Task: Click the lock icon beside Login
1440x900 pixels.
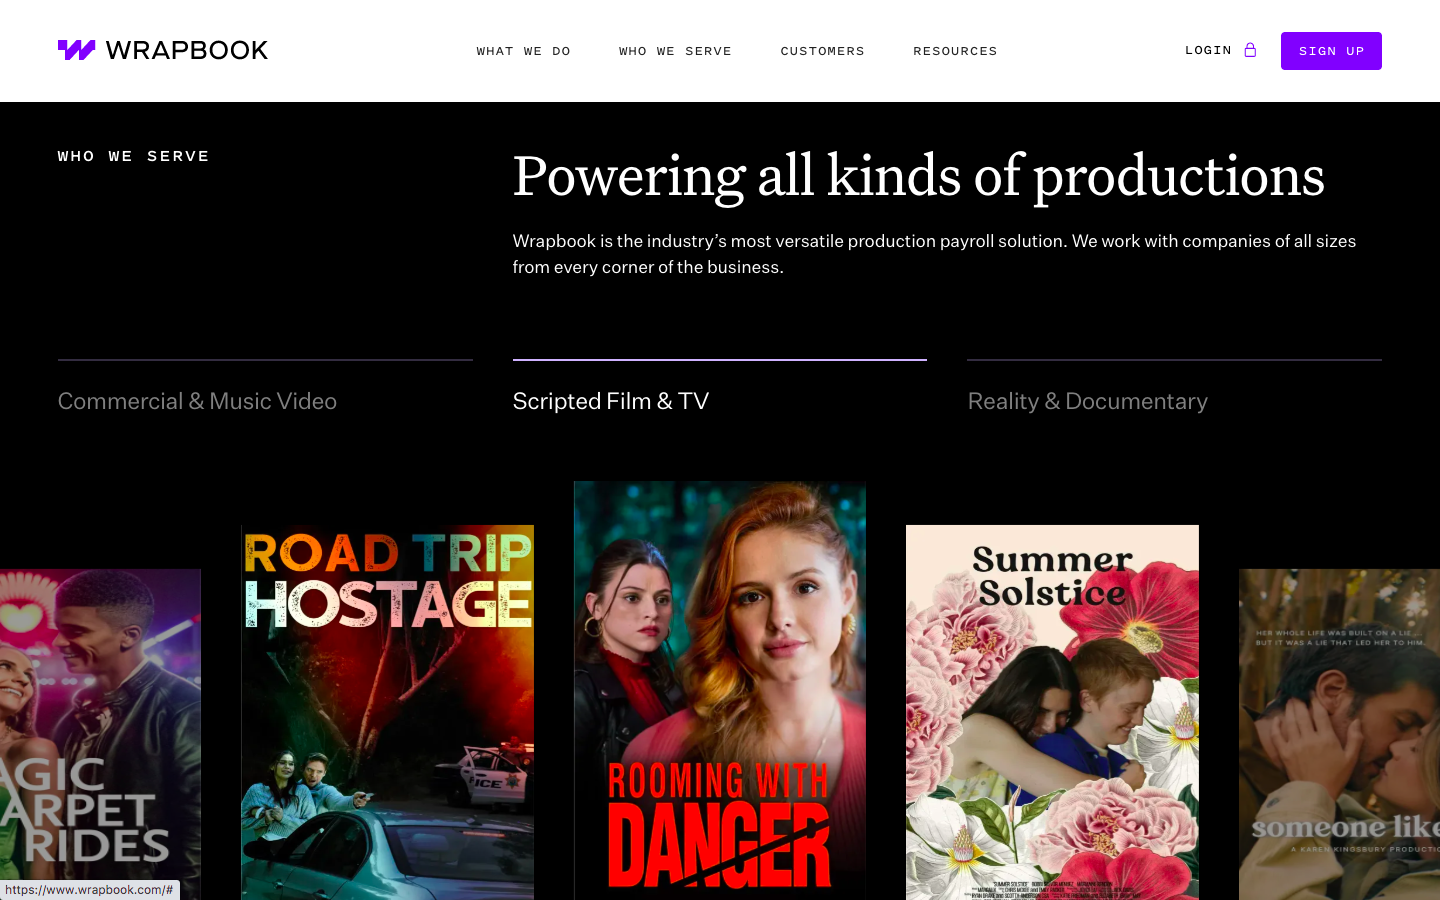Action: (x=1250, y=50)
